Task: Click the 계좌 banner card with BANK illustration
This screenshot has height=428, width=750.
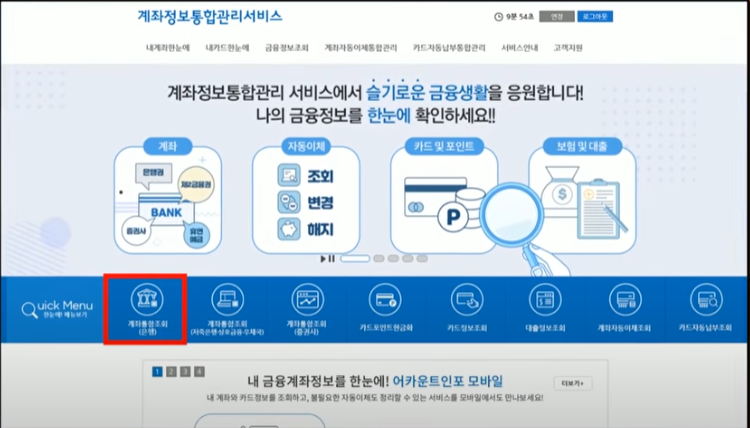Action: 167,197
